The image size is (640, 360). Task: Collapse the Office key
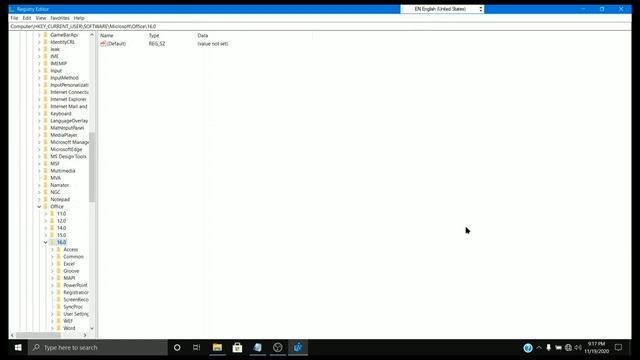(39, 207)
